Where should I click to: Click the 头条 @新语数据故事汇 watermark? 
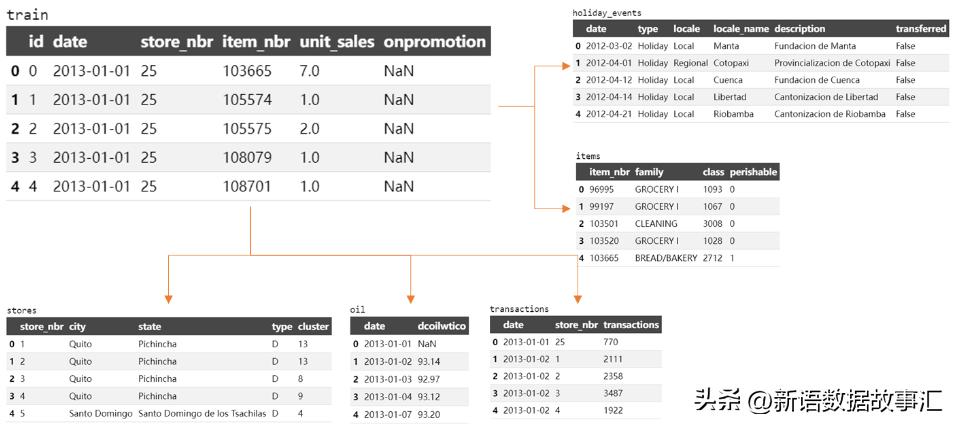pyautogui.click(x=818, y=401)
